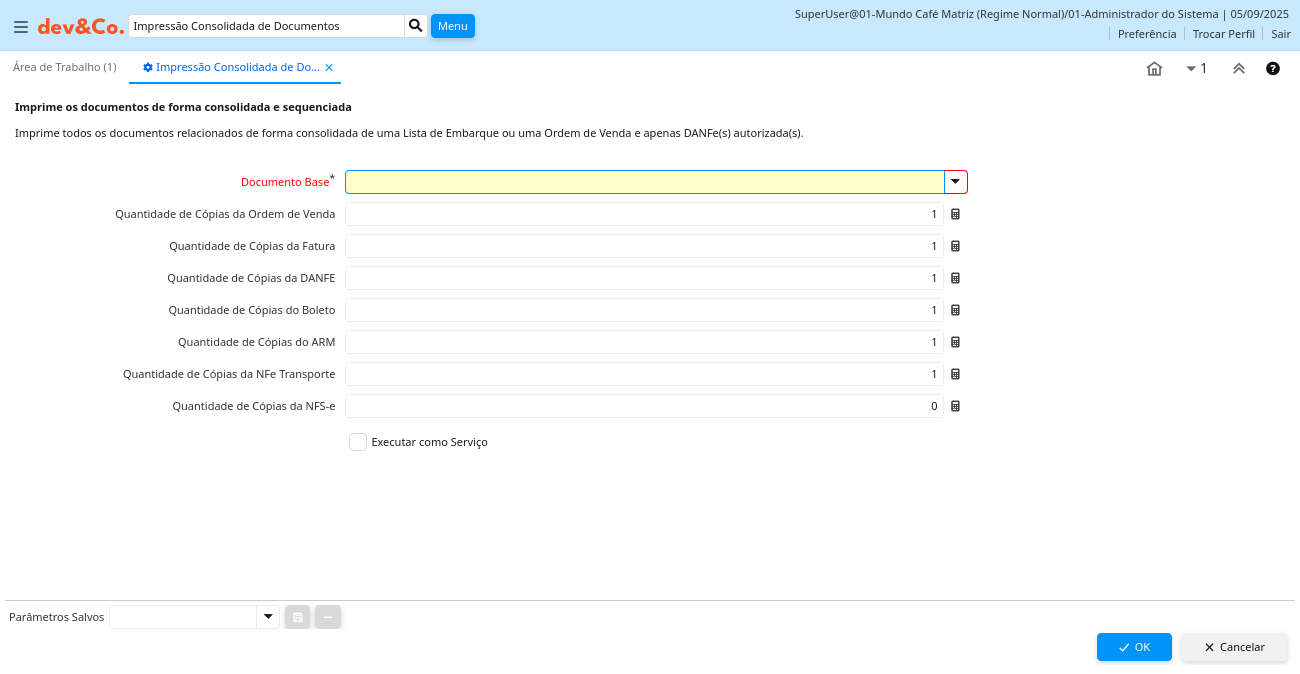The height and width of the screenshot is (674, 1300).
Task: Open calculator for DANFE copies
Action: point(955,278)
